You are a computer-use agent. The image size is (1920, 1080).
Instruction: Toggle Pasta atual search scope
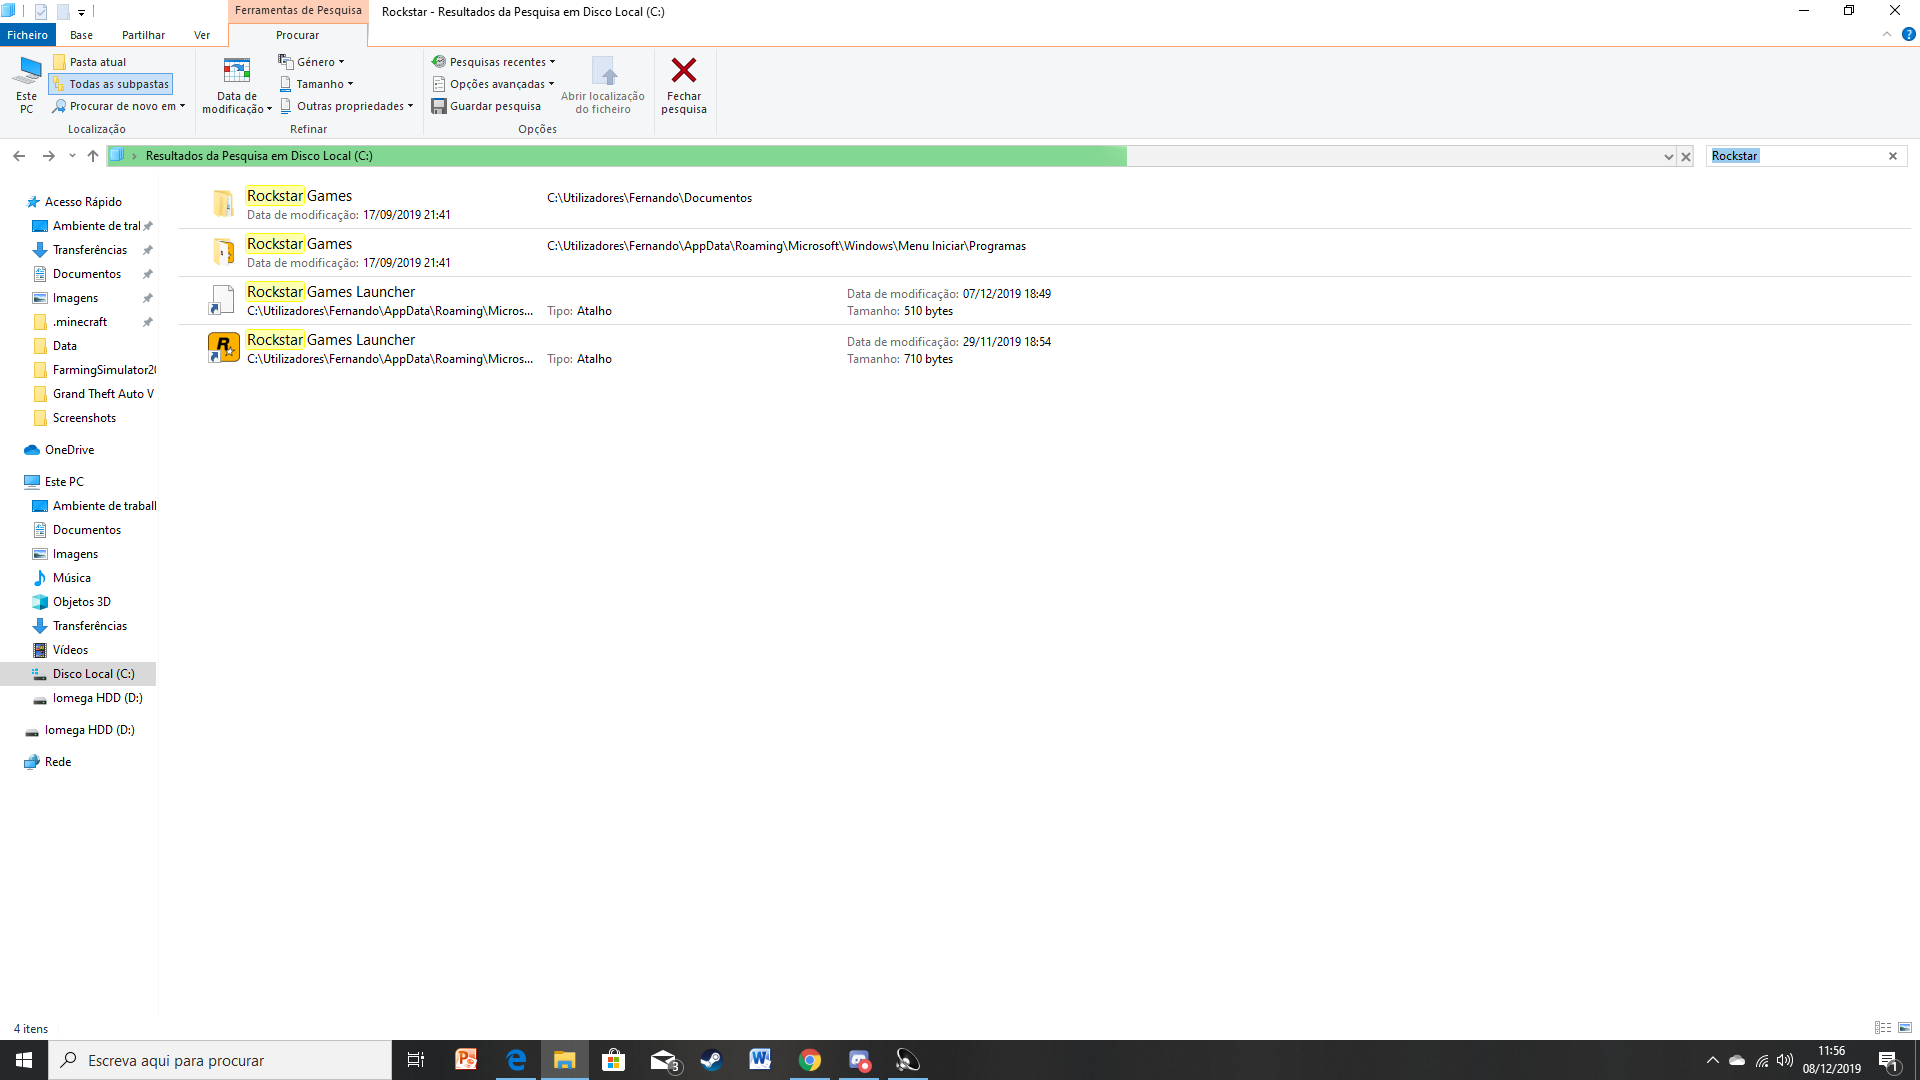[x=90, y=62]
